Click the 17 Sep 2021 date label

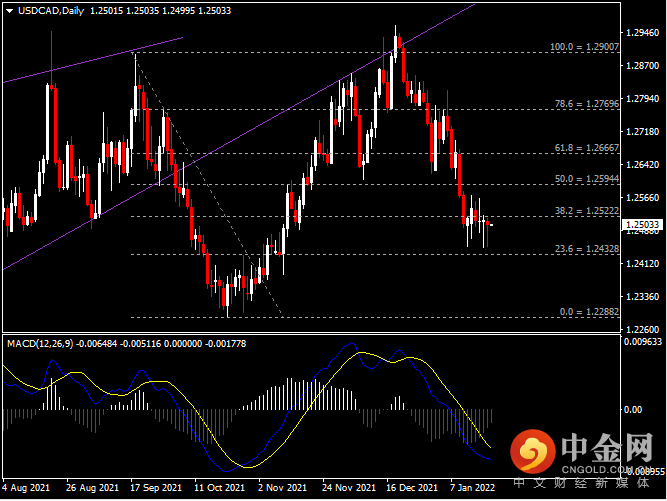click(x=156, y=487)
